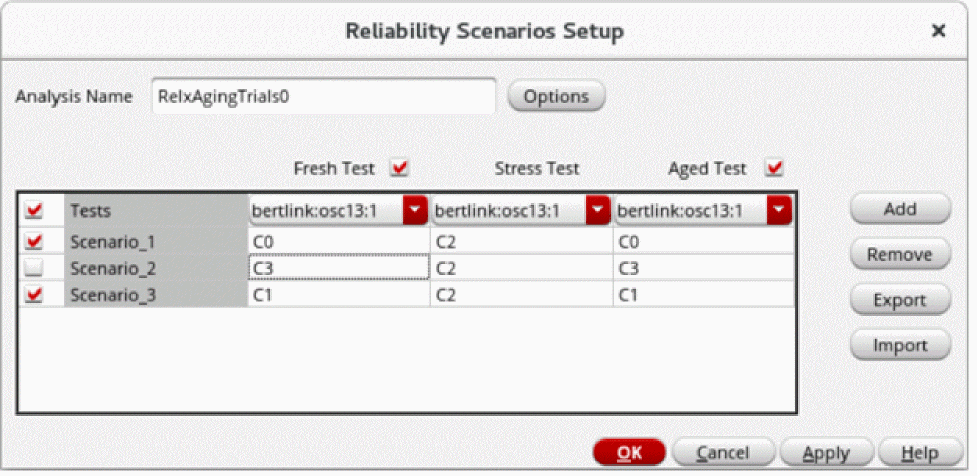Disable the Scenario_3 row checkbox

point(35,295)
